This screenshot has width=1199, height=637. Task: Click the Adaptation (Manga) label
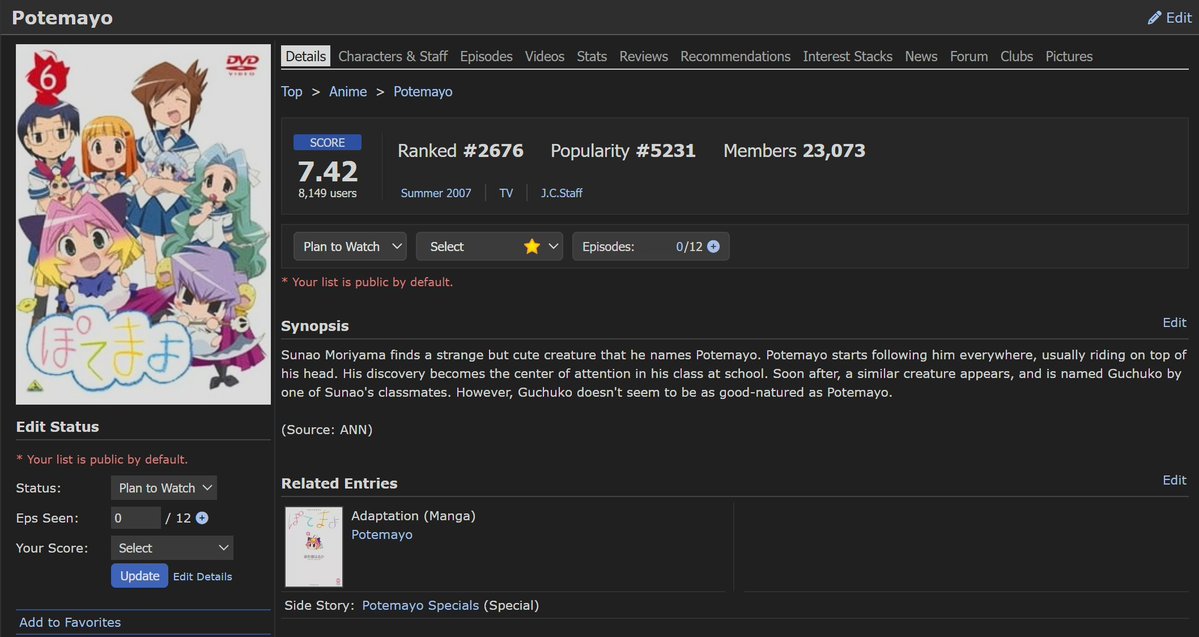click(414, 516)
